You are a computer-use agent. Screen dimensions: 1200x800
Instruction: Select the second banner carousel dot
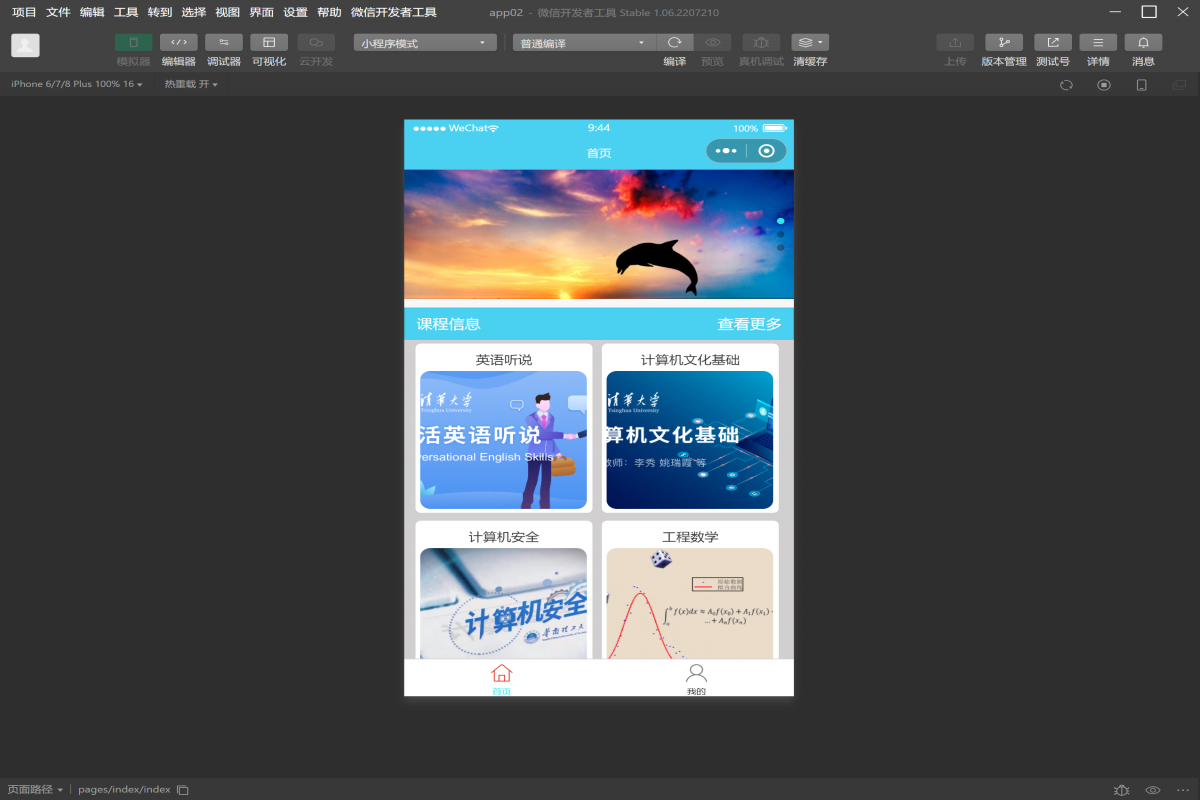click(780, 234)
